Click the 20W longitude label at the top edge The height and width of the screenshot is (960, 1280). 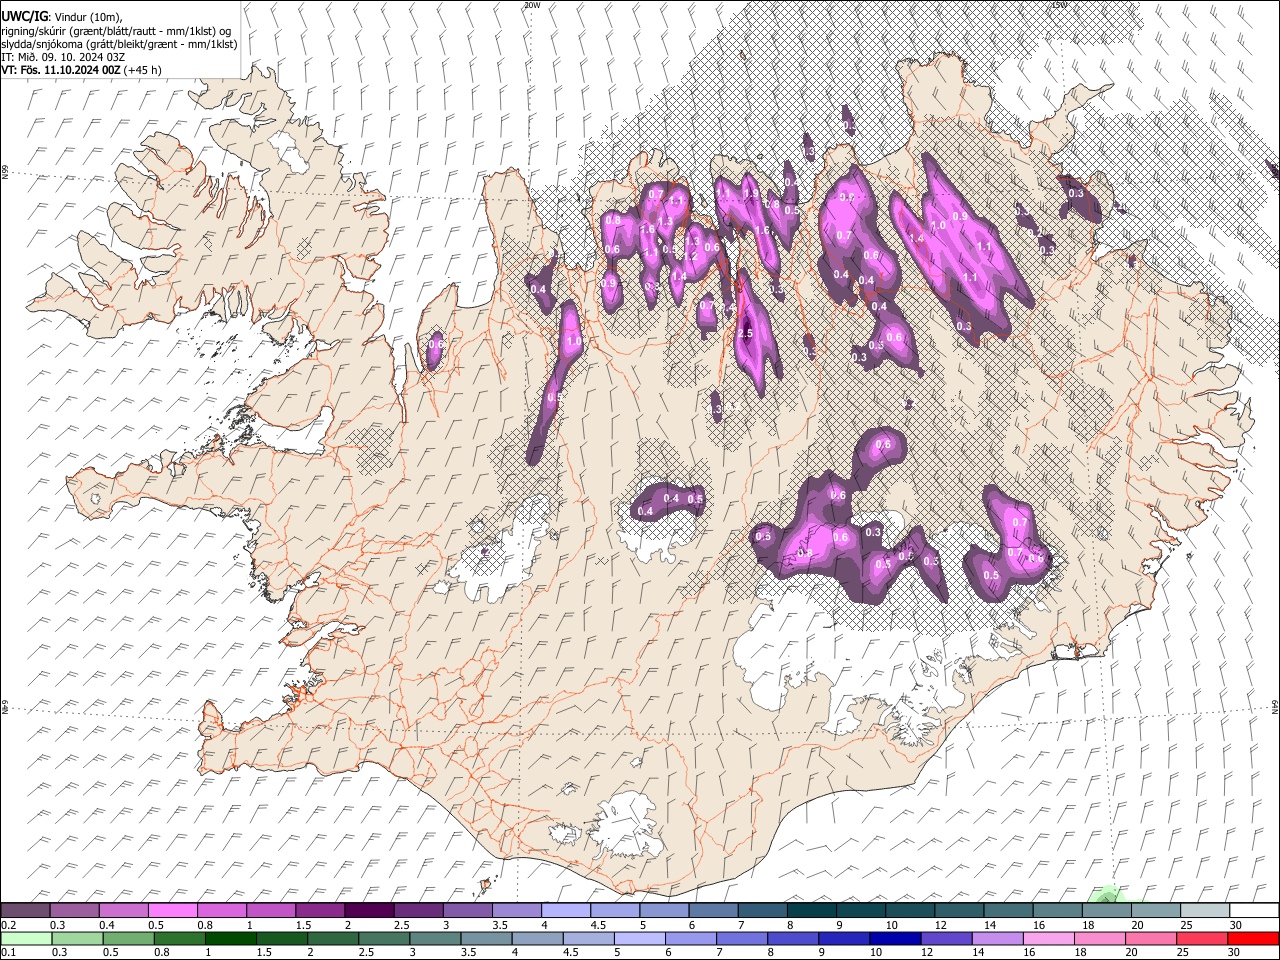click(x=532, y=5)
